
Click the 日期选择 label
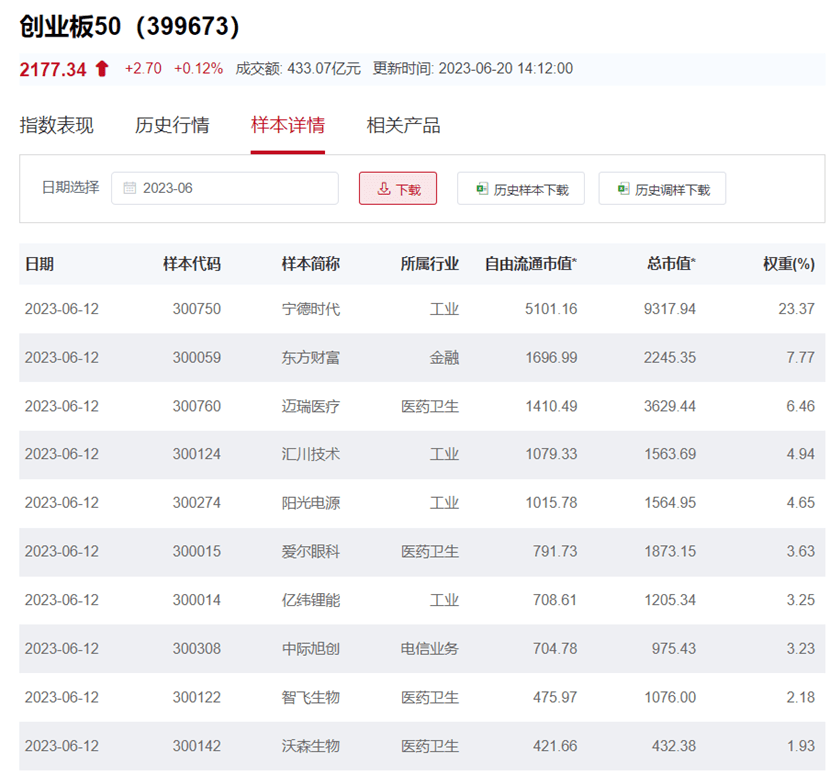coord(70,187)
